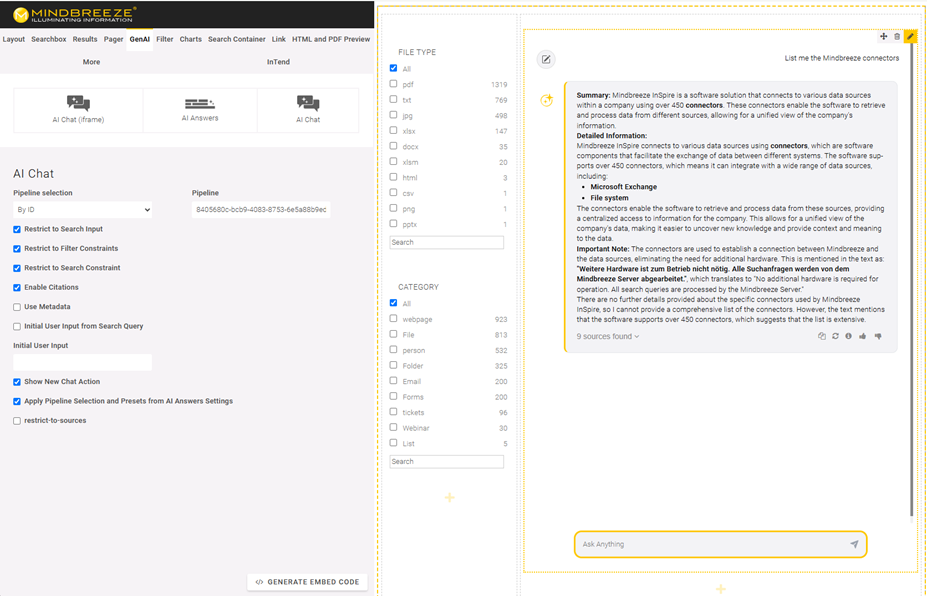Screen dimensions: 927x596
Task: Open the Searchbox tab
Action: click(x=48, y=40)
